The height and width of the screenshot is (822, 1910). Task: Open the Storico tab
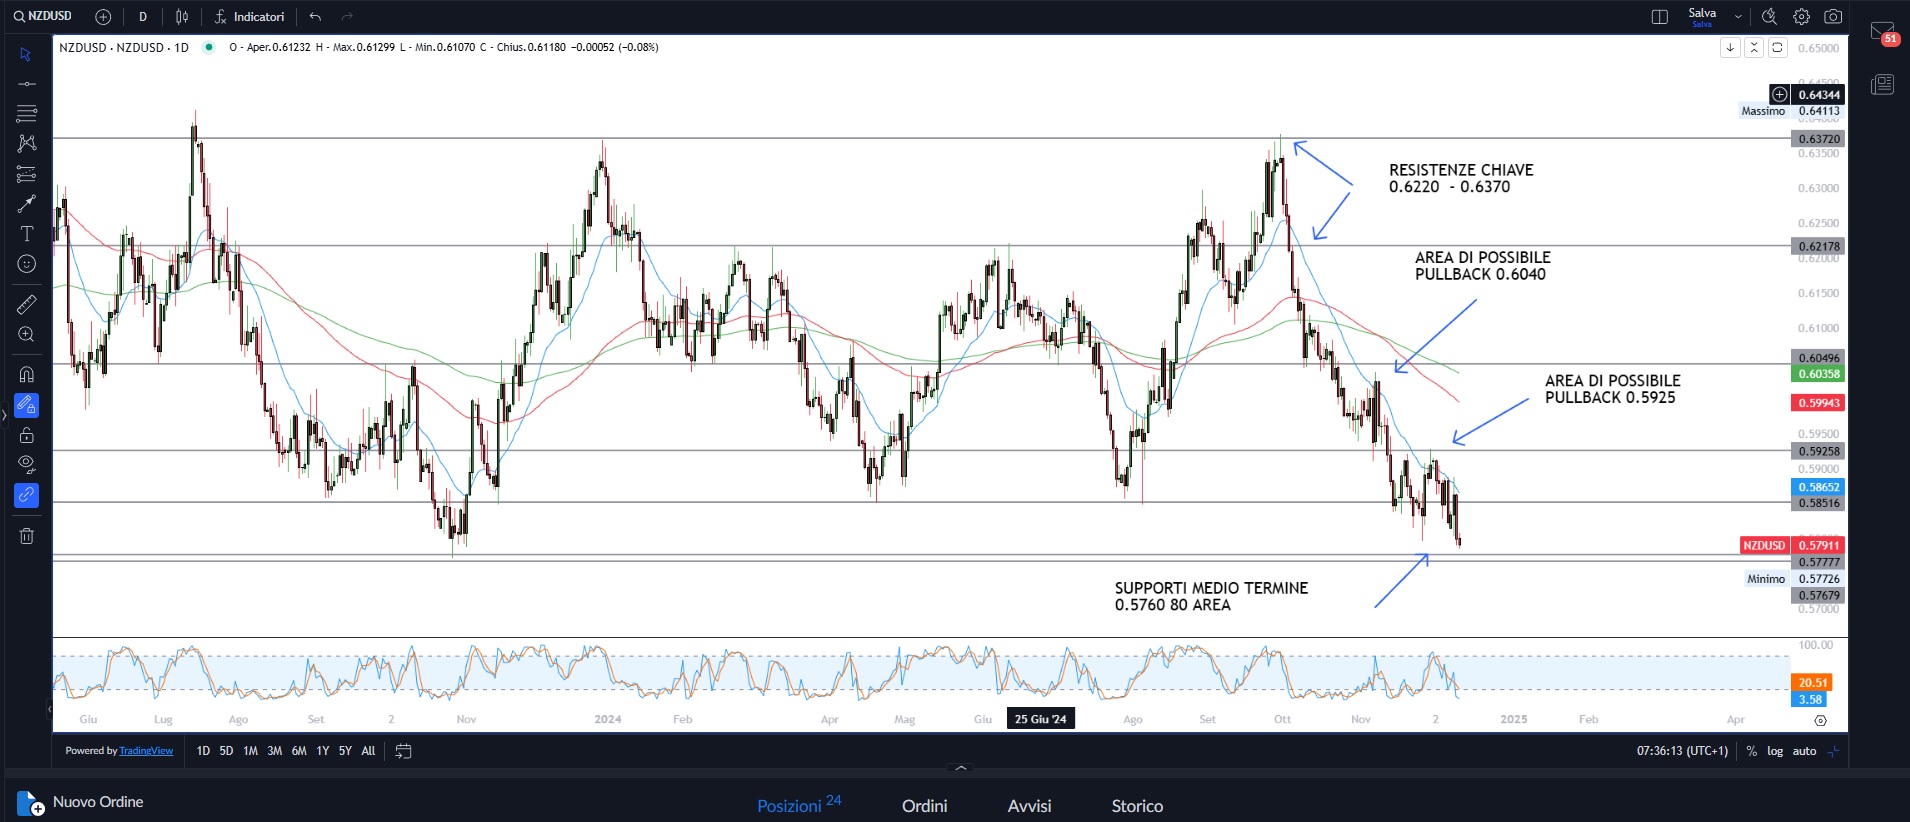1137,806
